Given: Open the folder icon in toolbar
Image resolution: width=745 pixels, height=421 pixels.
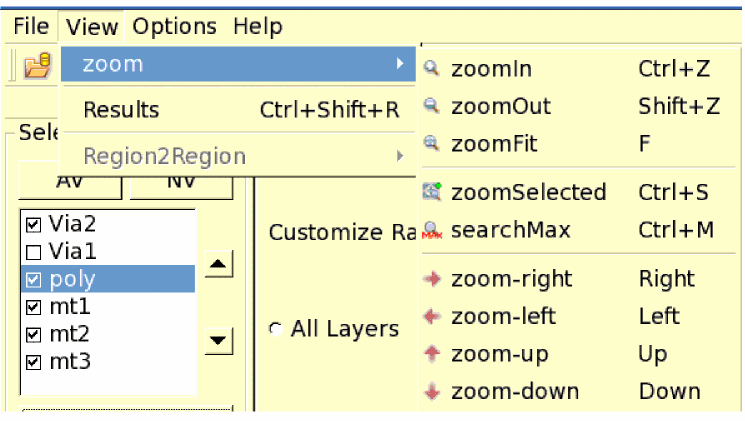Looking at the screenshot, I should click(37, 66).
